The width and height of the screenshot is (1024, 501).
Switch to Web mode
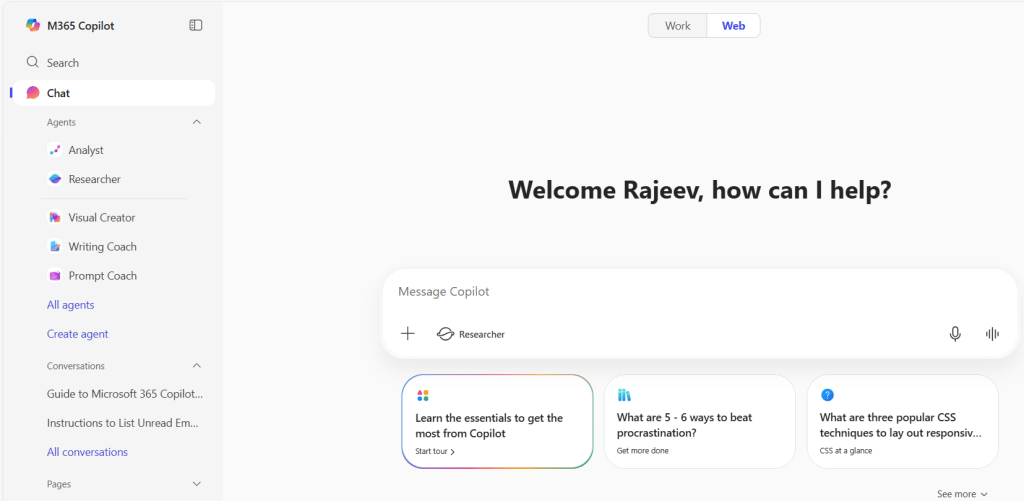click(x=733, y=26)
